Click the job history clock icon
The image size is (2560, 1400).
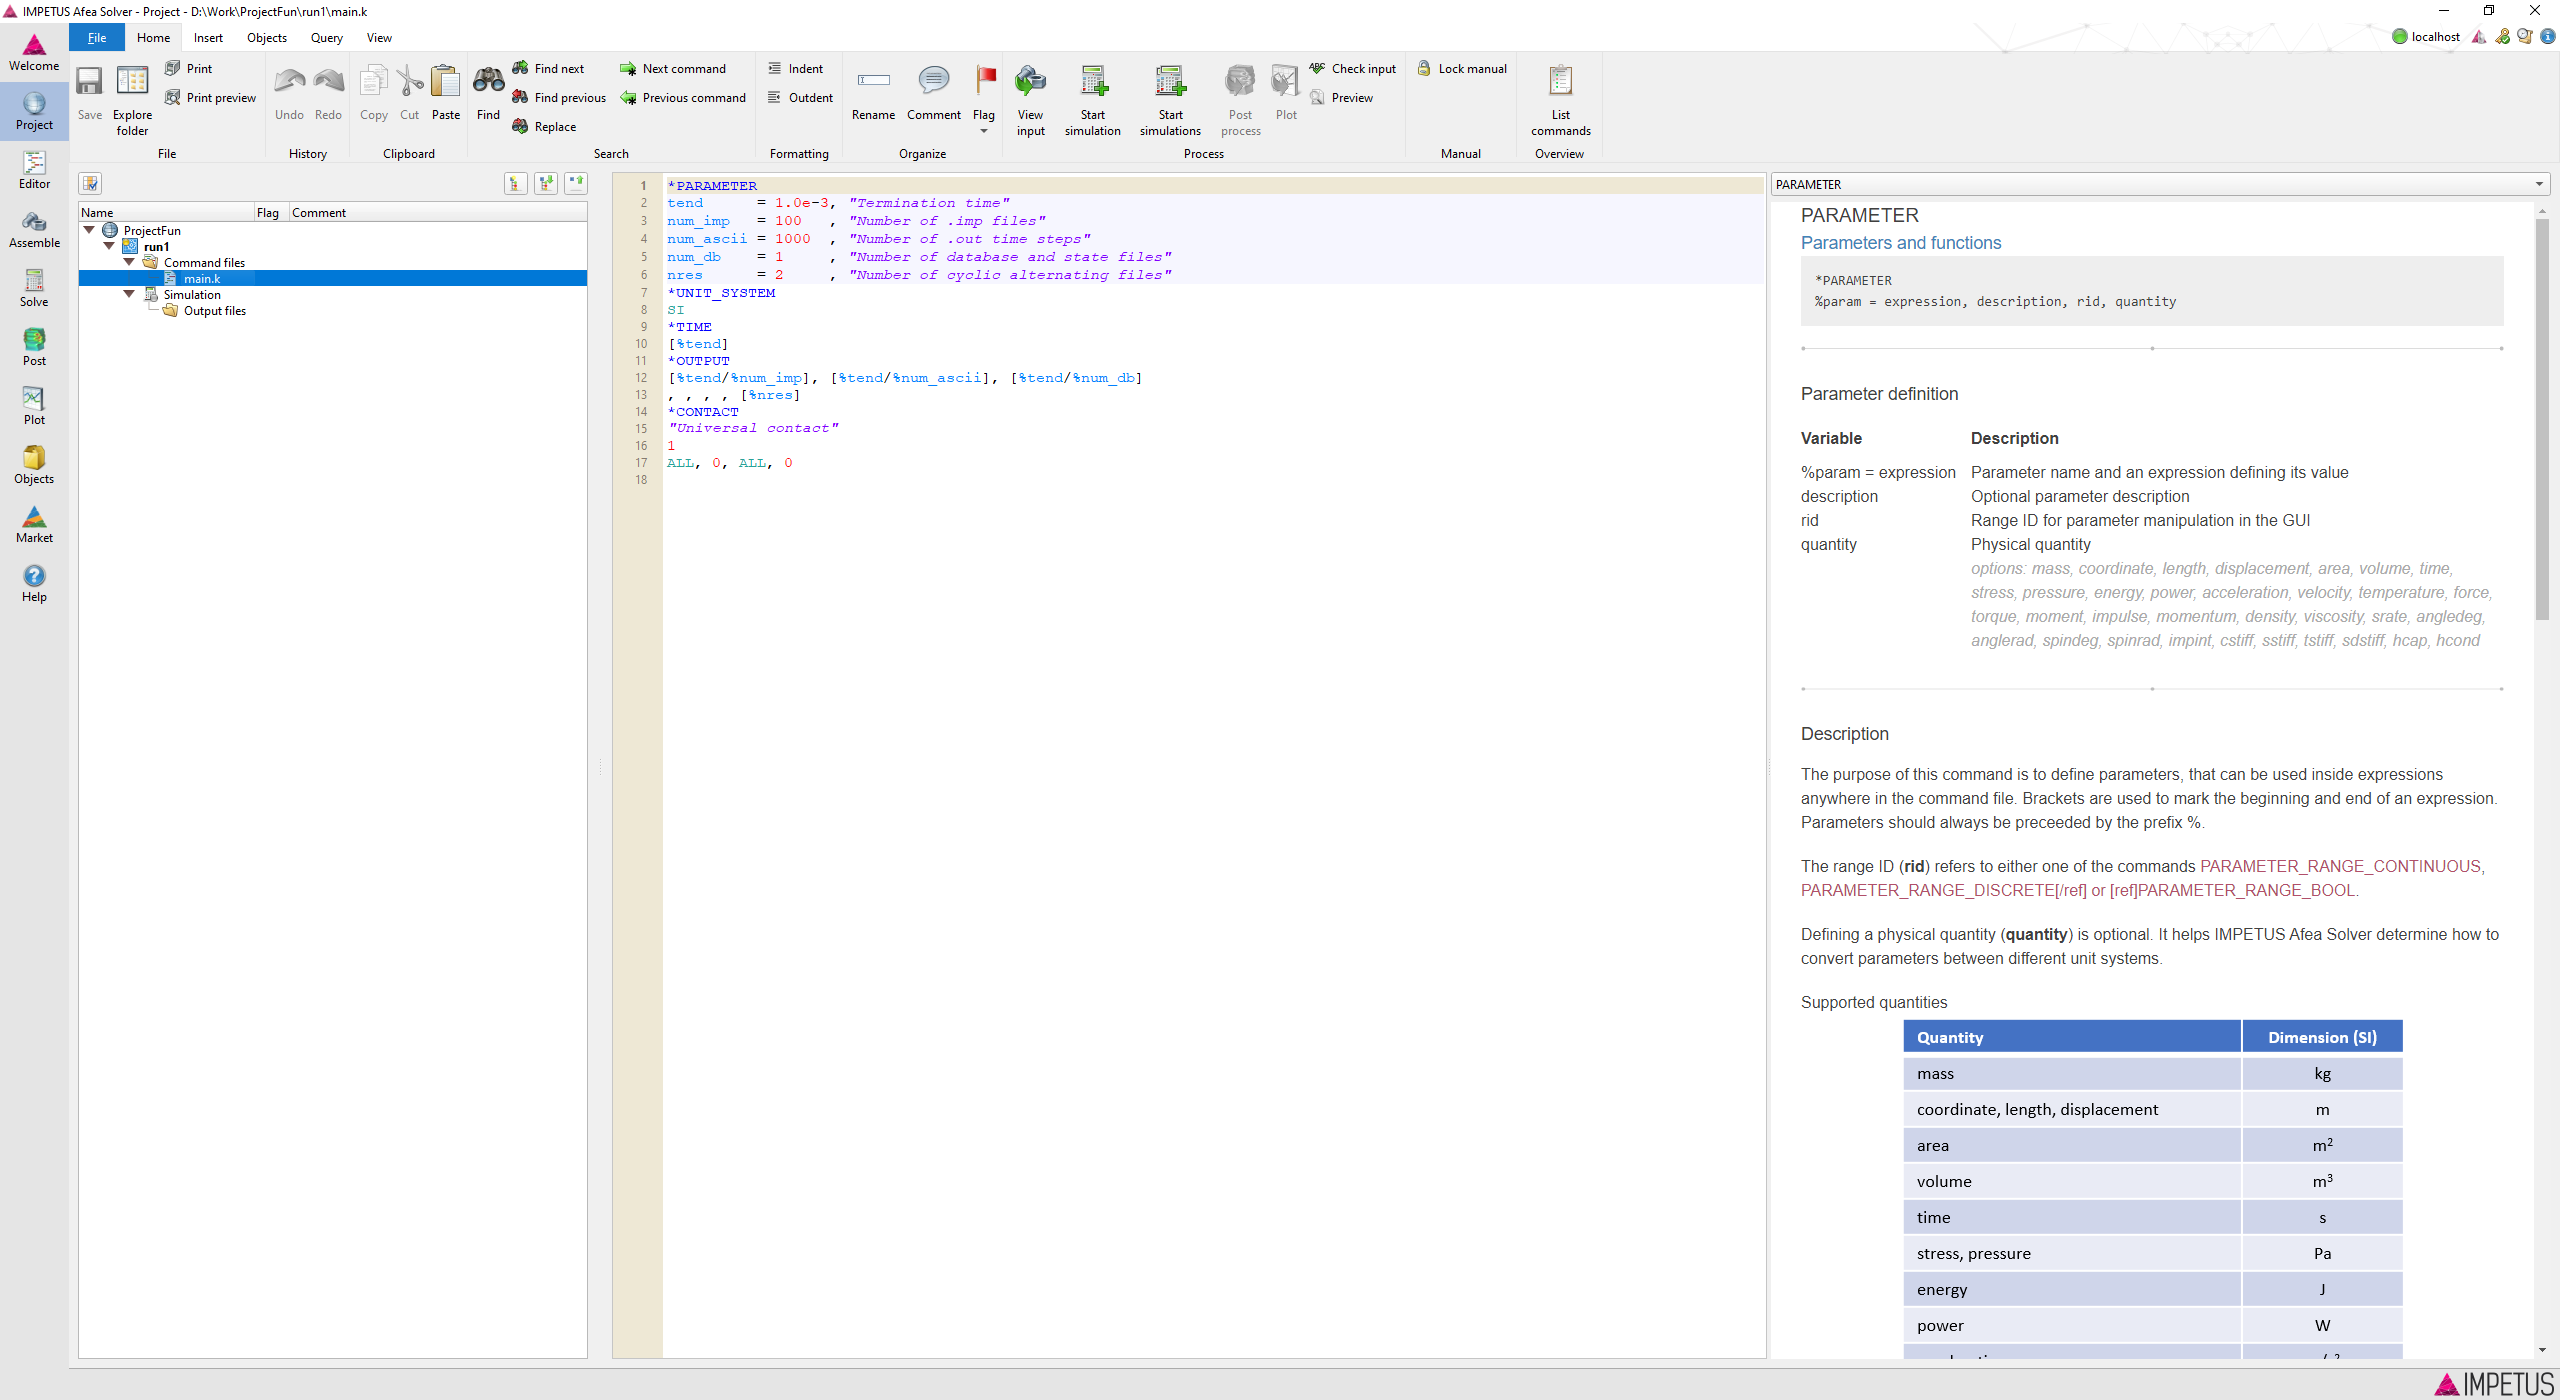tap(2525, 37)
